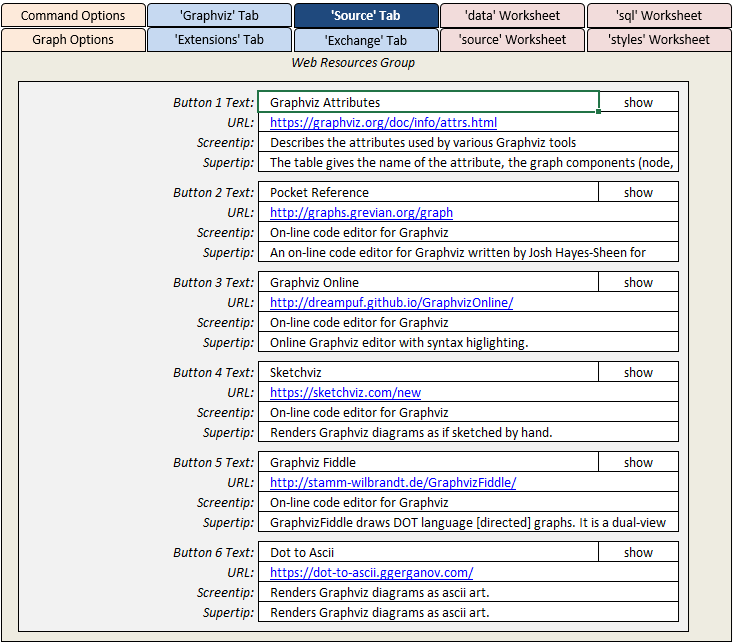
Task: Open the Command Options tab
Action: coord(73,15)
